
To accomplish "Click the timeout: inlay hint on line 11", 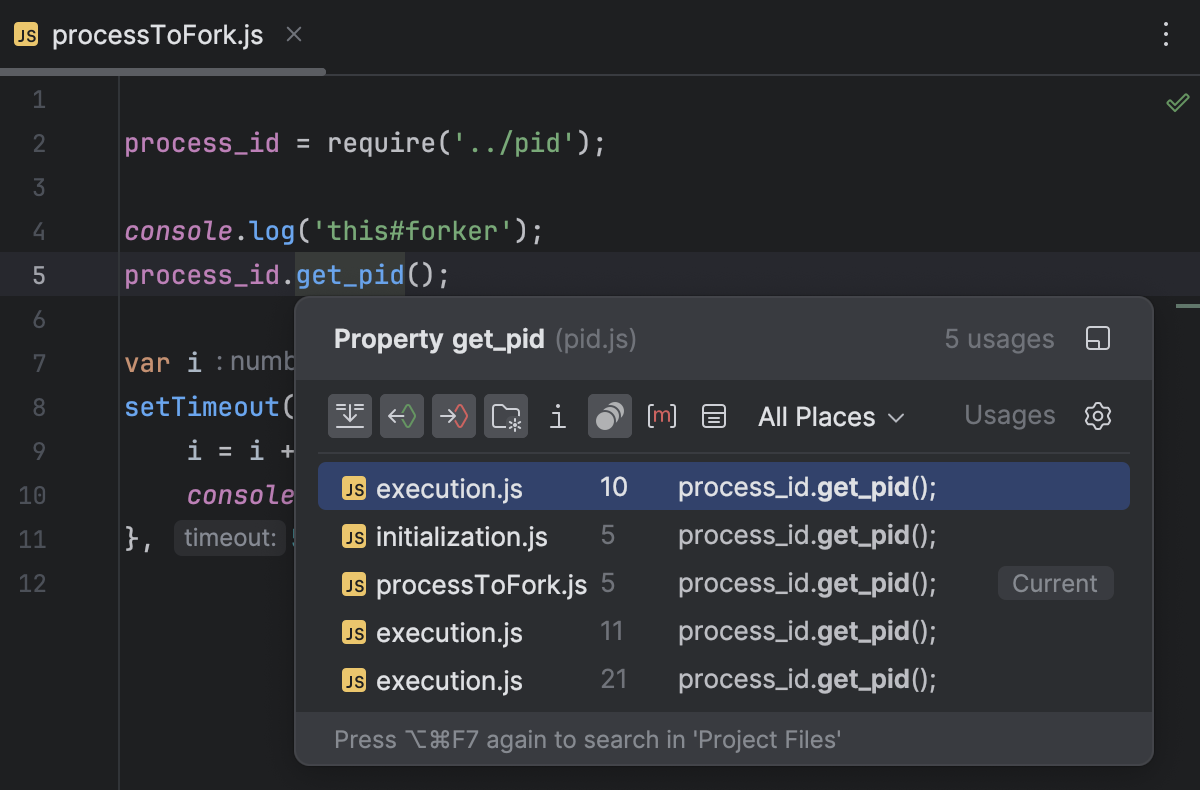I will [229, 538].
